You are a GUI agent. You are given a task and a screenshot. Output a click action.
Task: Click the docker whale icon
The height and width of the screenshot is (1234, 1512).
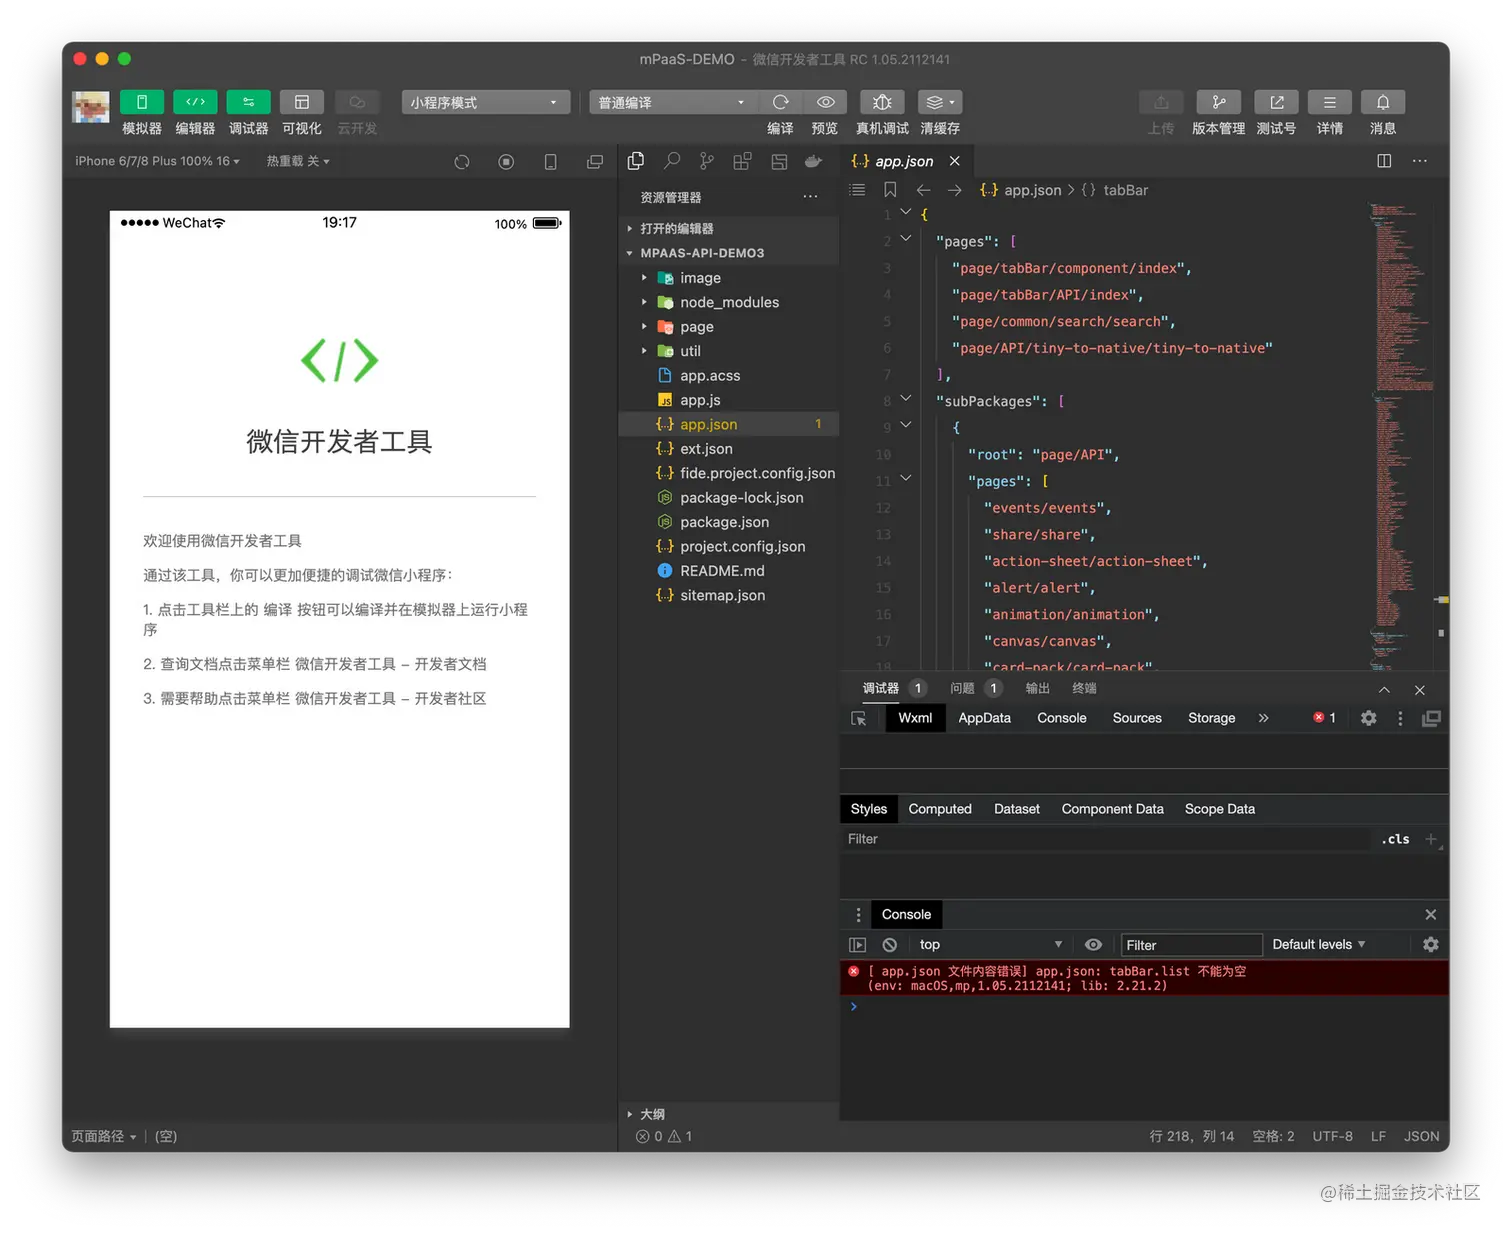click(x=813, y=160)
